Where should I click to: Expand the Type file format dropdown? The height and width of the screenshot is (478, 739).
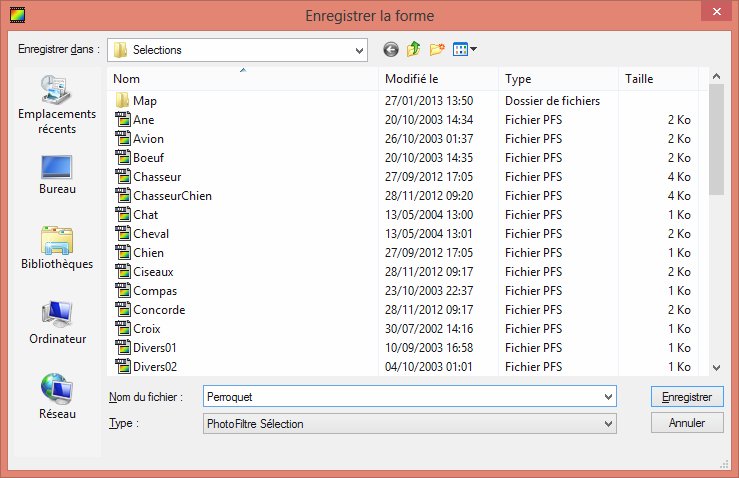608,424
